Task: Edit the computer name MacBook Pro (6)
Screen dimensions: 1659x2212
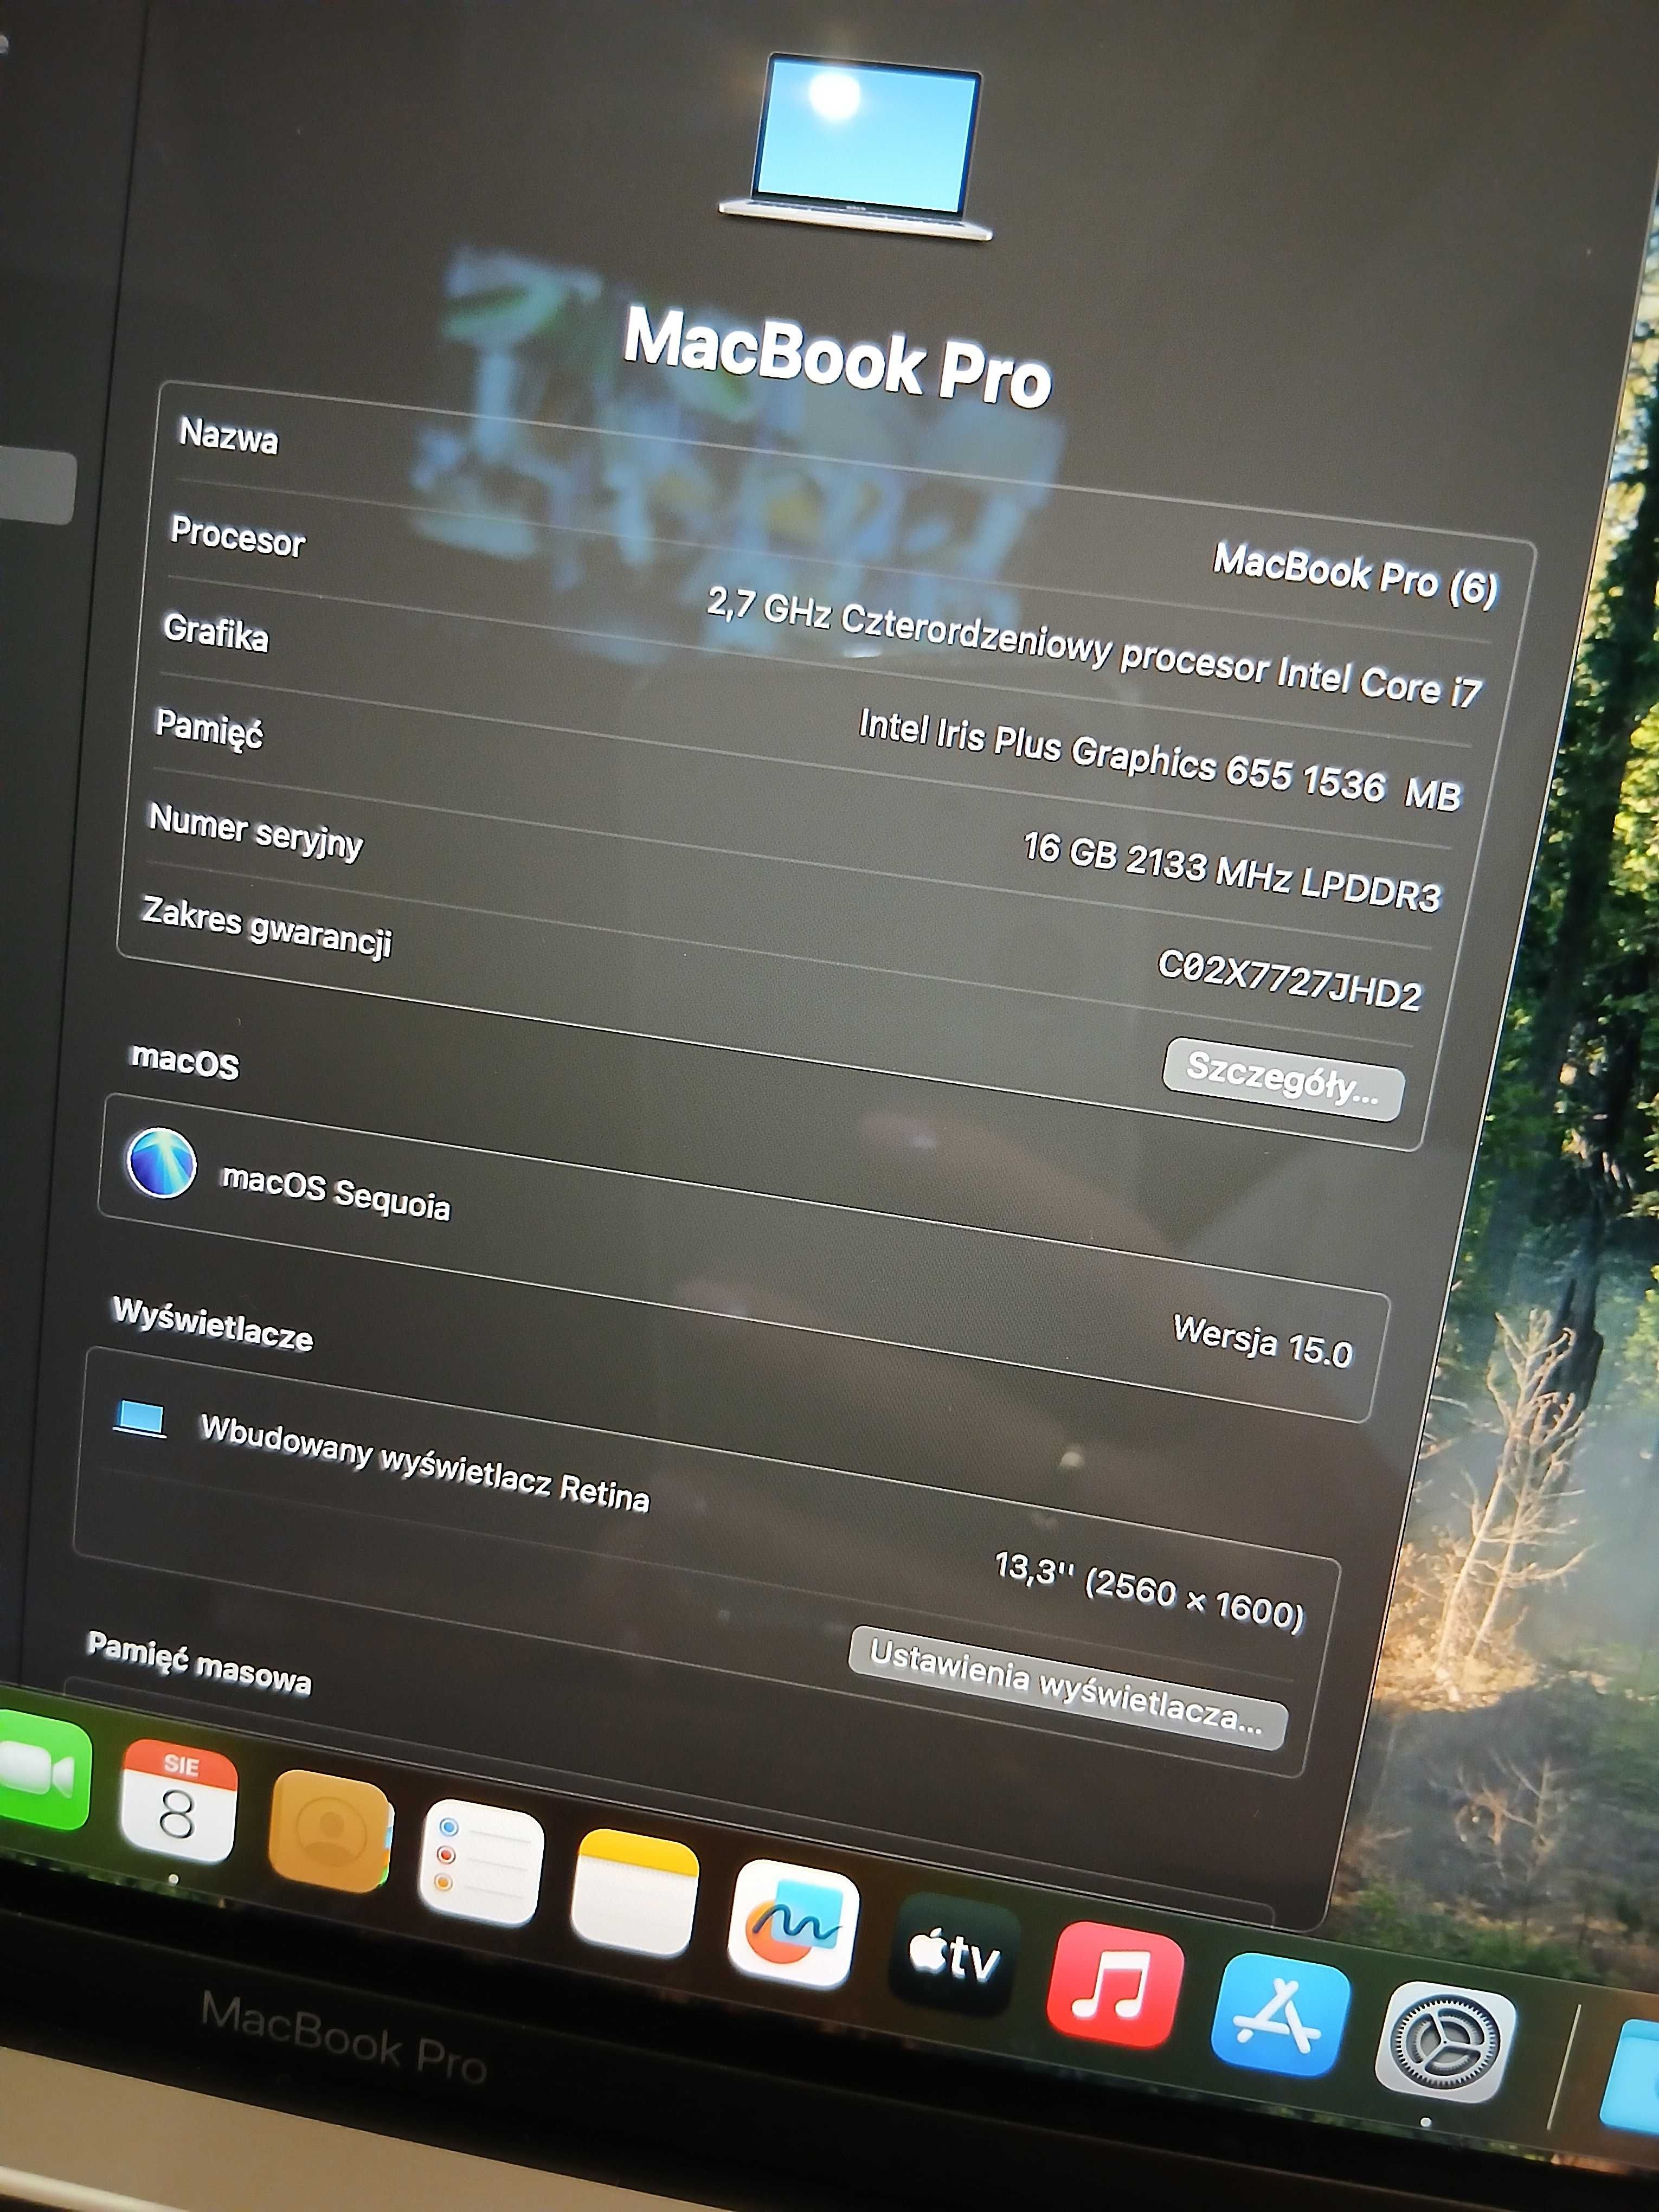Action: [x=1355, y=575]
